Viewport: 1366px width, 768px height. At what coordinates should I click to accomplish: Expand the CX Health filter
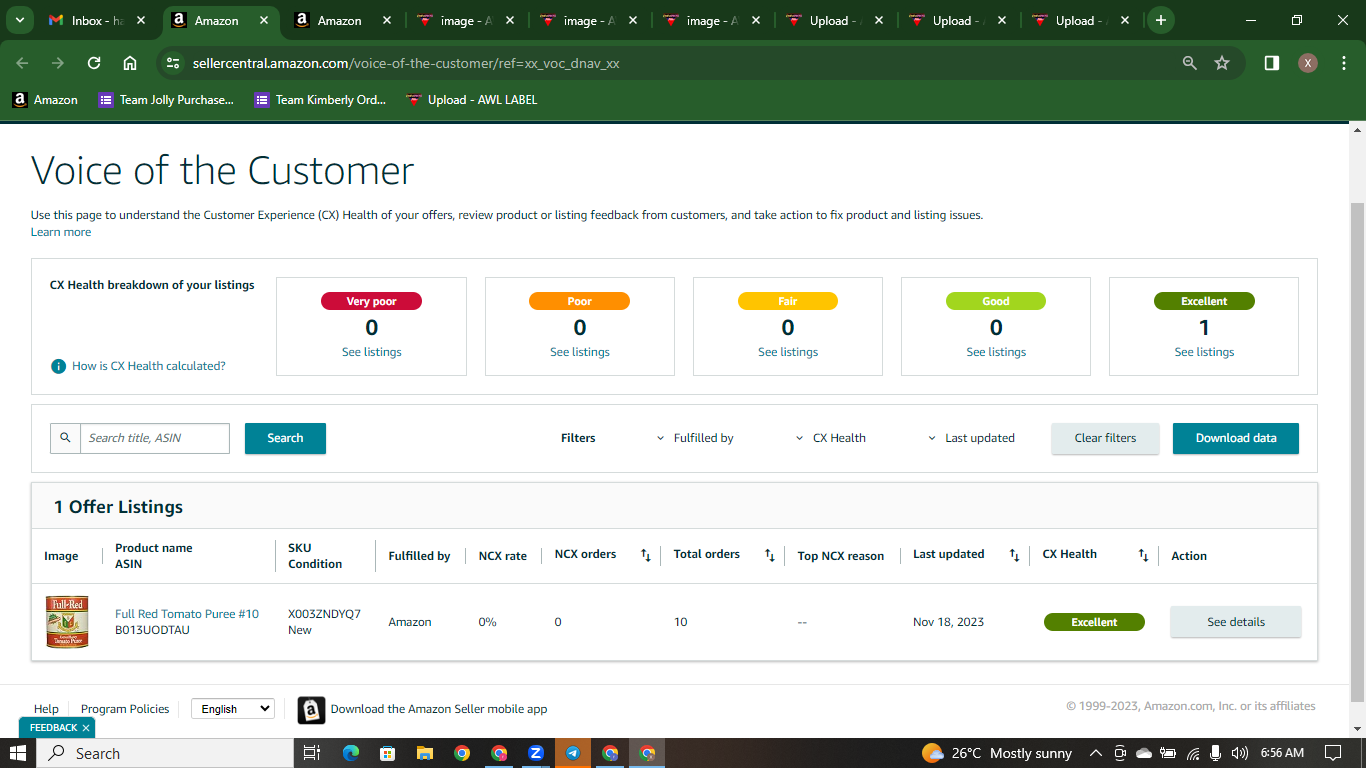(830, 438)
